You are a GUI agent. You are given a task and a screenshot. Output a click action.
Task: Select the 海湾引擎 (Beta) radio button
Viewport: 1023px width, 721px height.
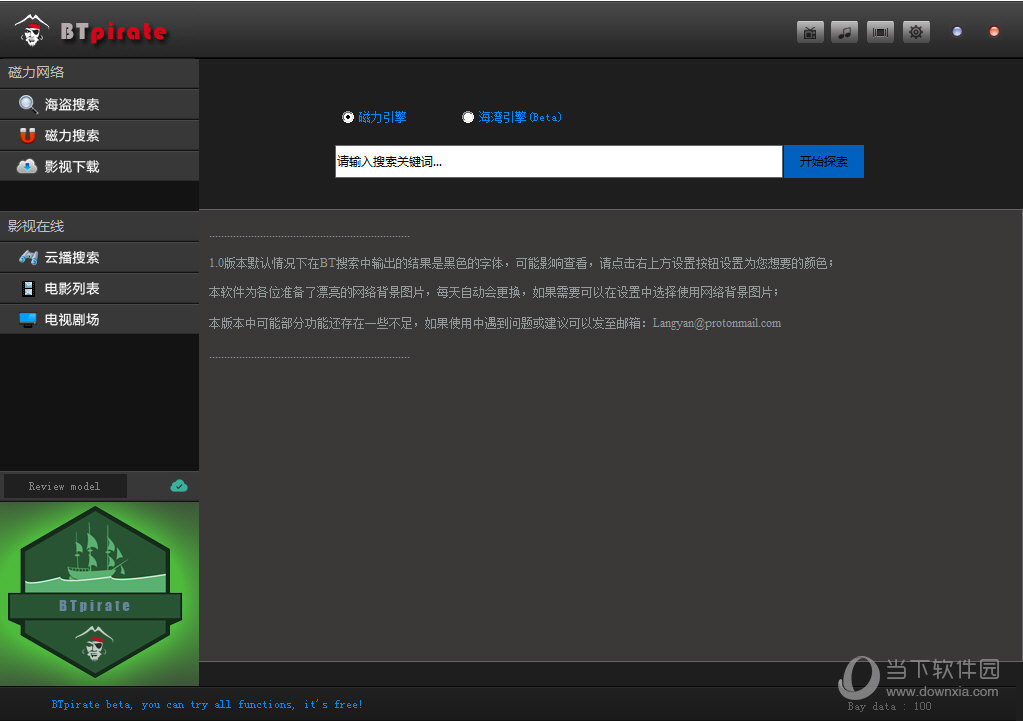(x=468, y=117)
